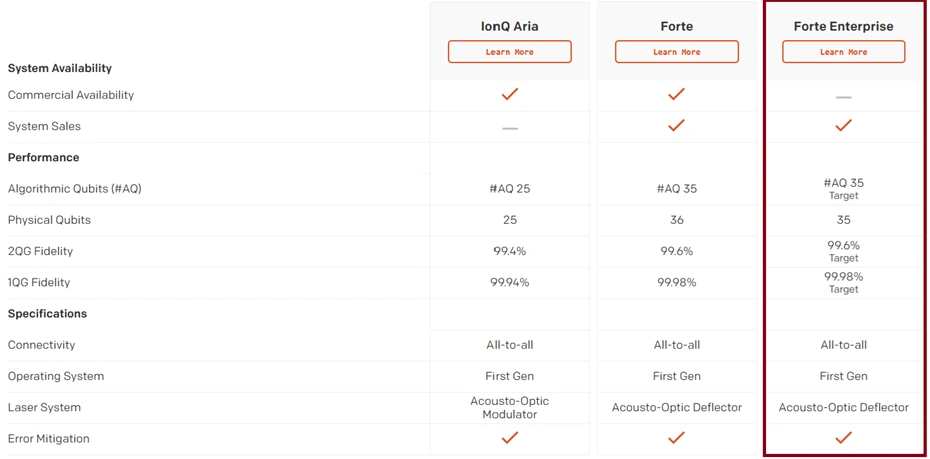Open Learn More for the Forte system
This screenshot has height=459, width=930.
click(x=676, y=52)
